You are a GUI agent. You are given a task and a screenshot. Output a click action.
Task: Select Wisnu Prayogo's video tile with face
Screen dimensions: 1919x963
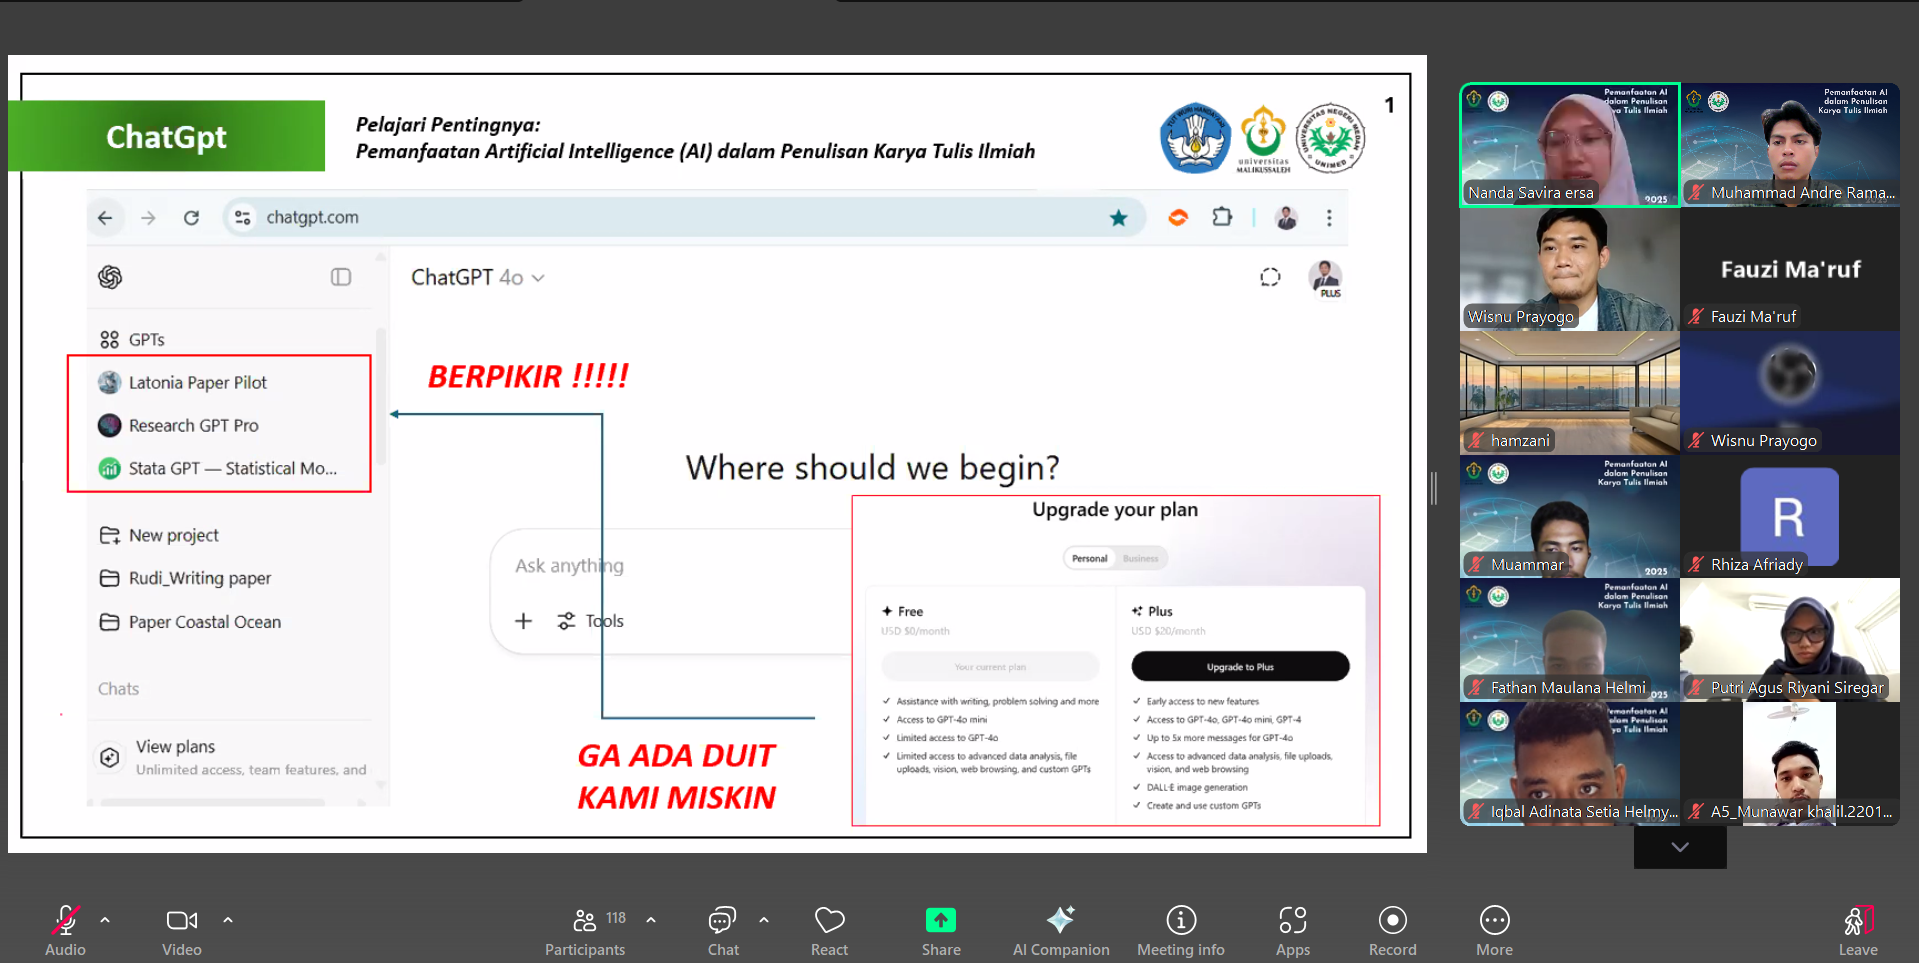click(1570, 269)
